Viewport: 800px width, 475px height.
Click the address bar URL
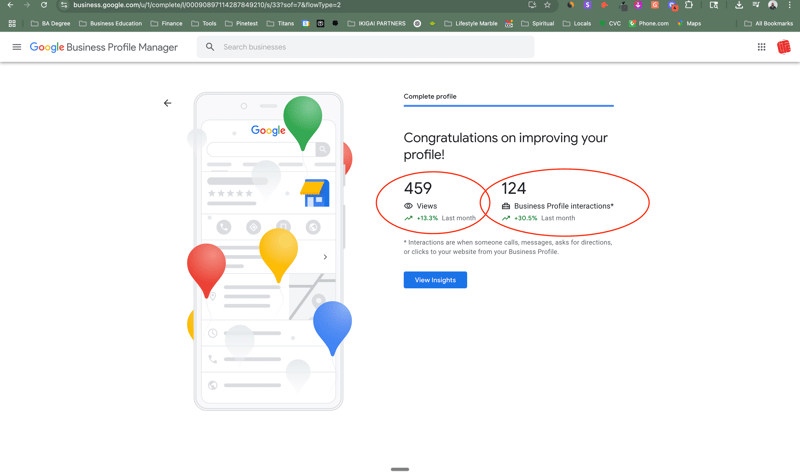207,5
